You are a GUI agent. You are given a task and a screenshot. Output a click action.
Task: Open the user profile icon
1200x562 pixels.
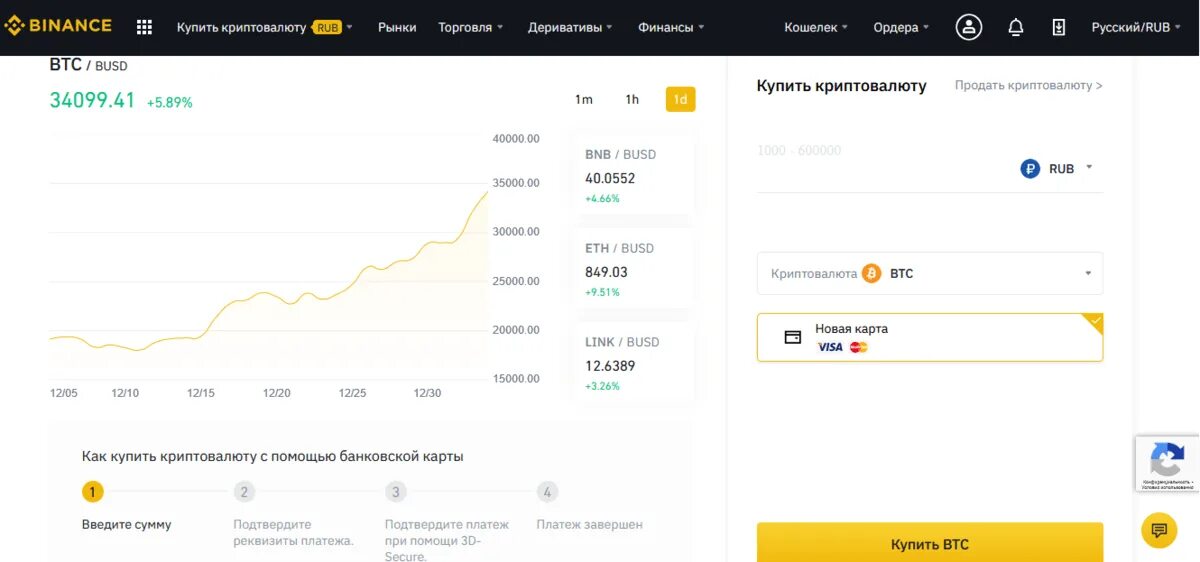click(x=968, y=27)
